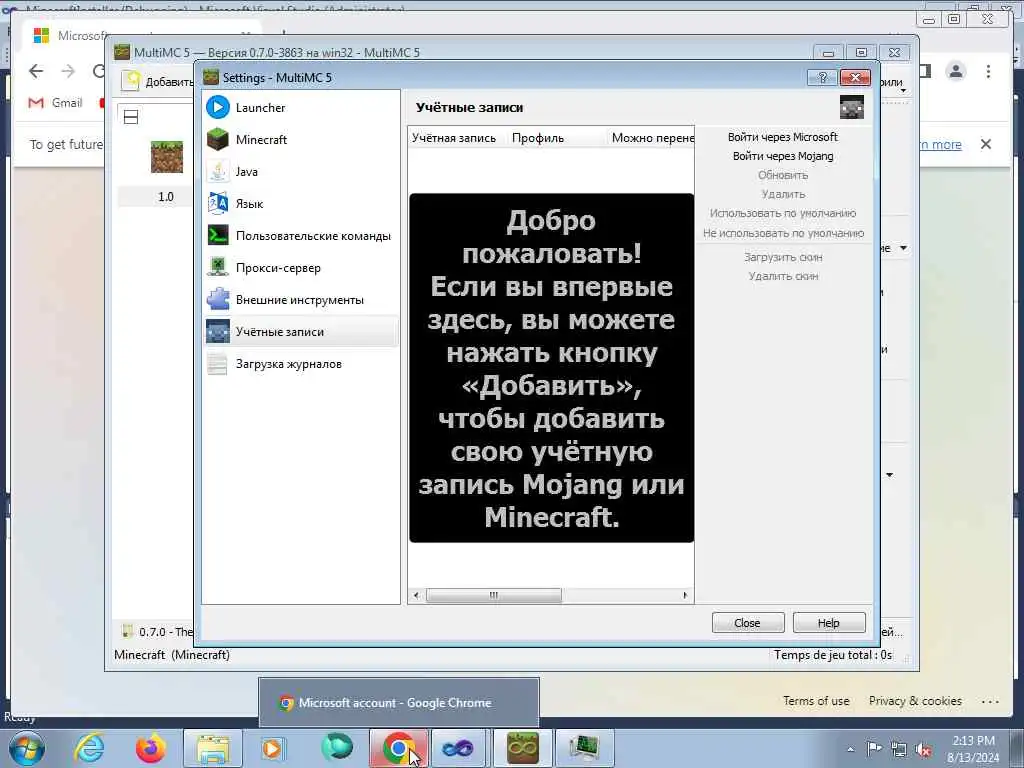Screen dimensions: 1024x768
Task: Open the media player taskbar icon
Action: tap(272, 748)
